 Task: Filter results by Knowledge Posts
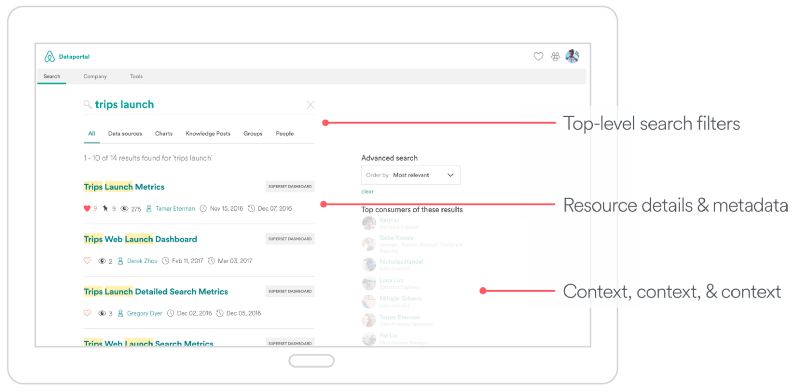pyautogui.click(x=208, y=134)
